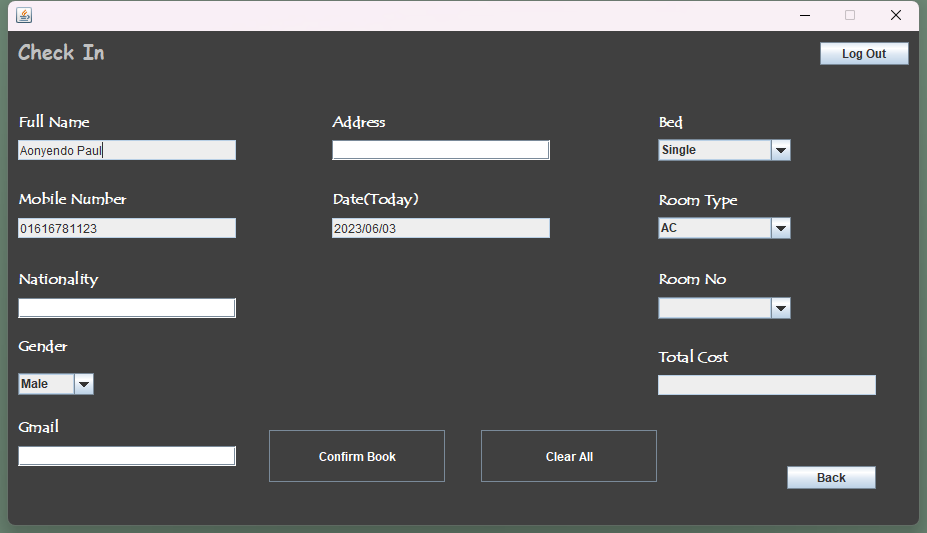927x533 pixels.
Task: Click the Log Out button
Action: coord(864,54)
